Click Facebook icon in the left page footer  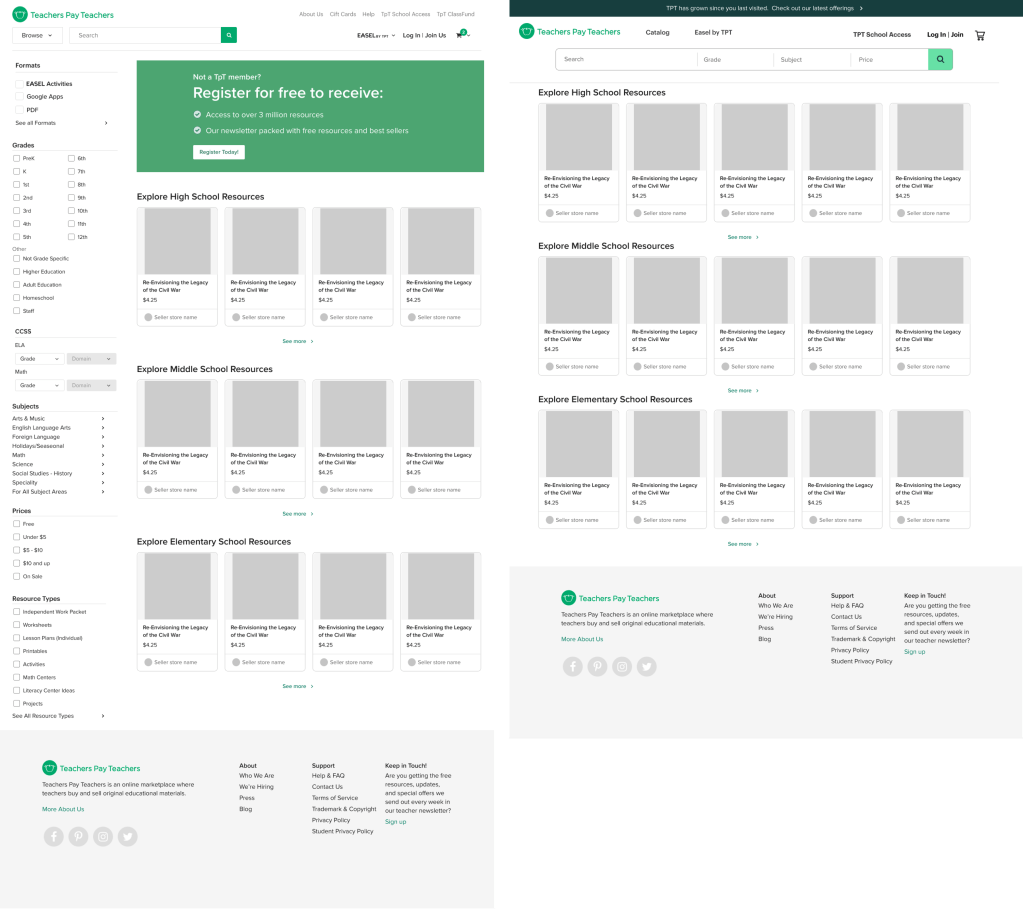point(53,837)
